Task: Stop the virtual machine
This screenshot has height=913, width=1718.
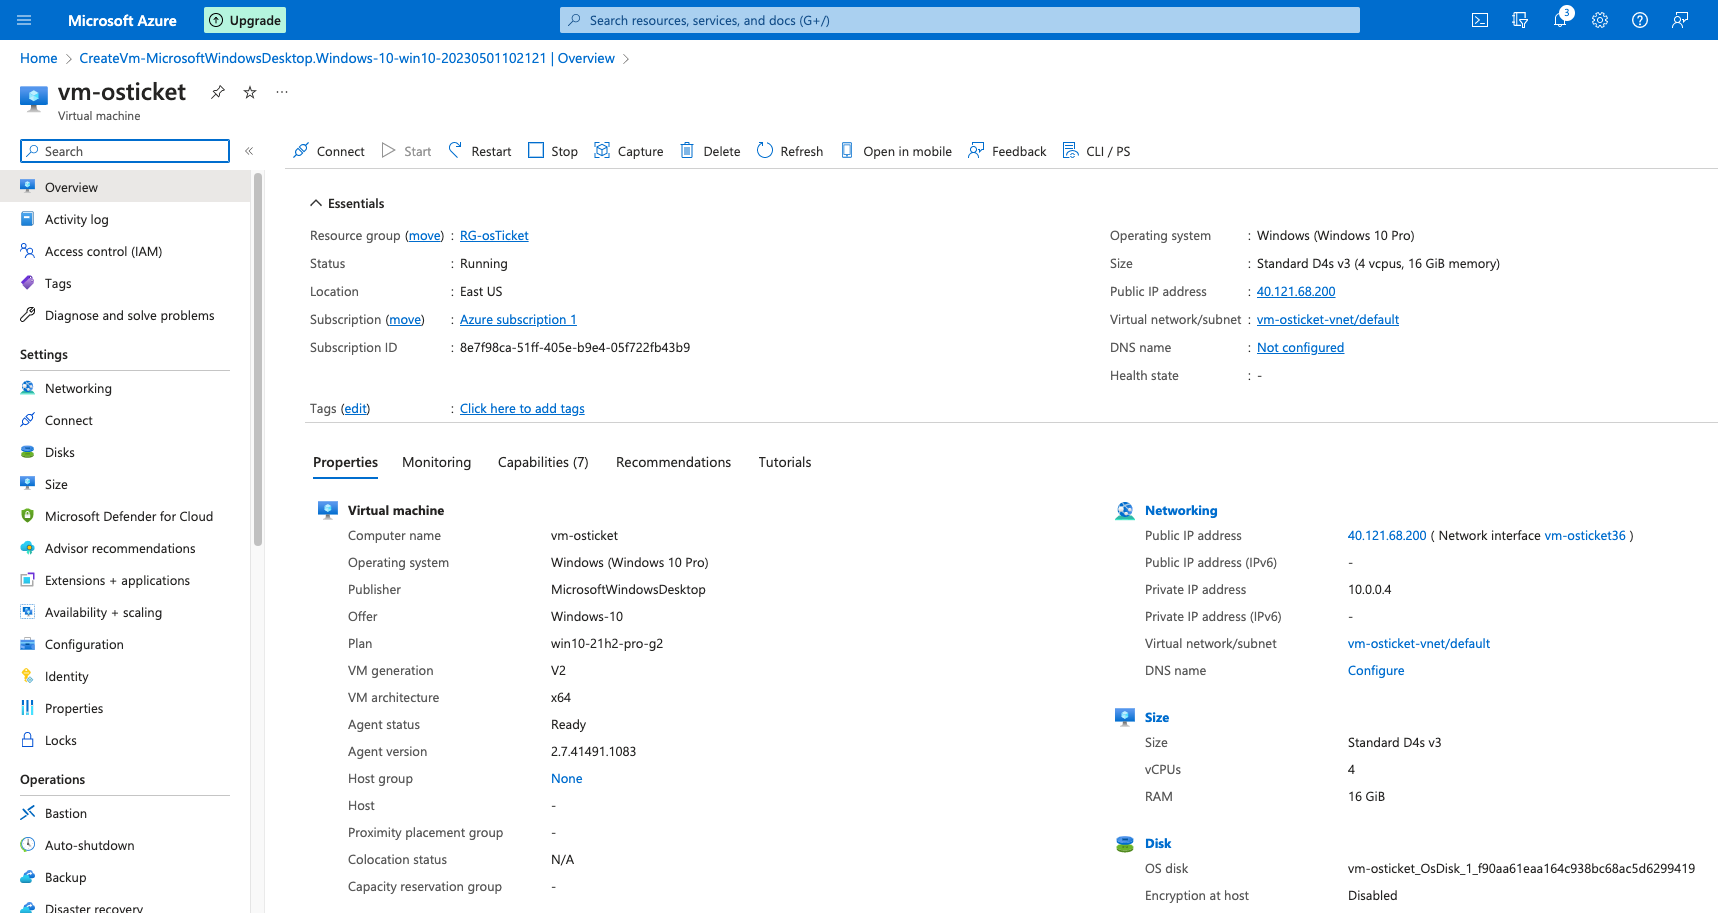Action: (552, 150)
